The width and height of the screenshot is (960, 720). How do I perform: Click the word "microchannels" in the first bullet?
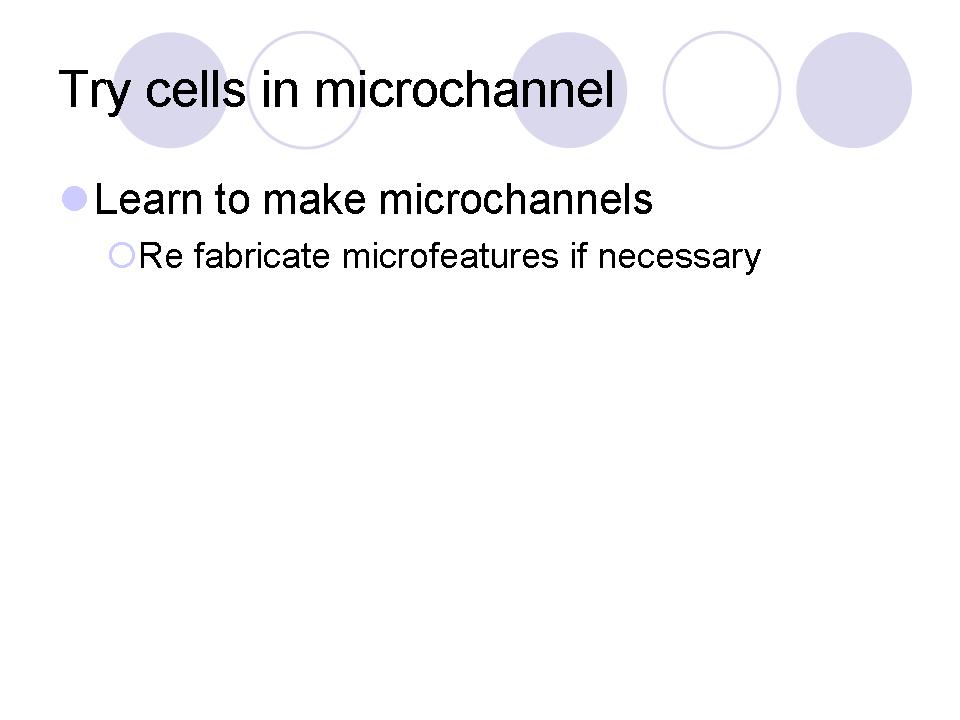(x=517, y=200)
